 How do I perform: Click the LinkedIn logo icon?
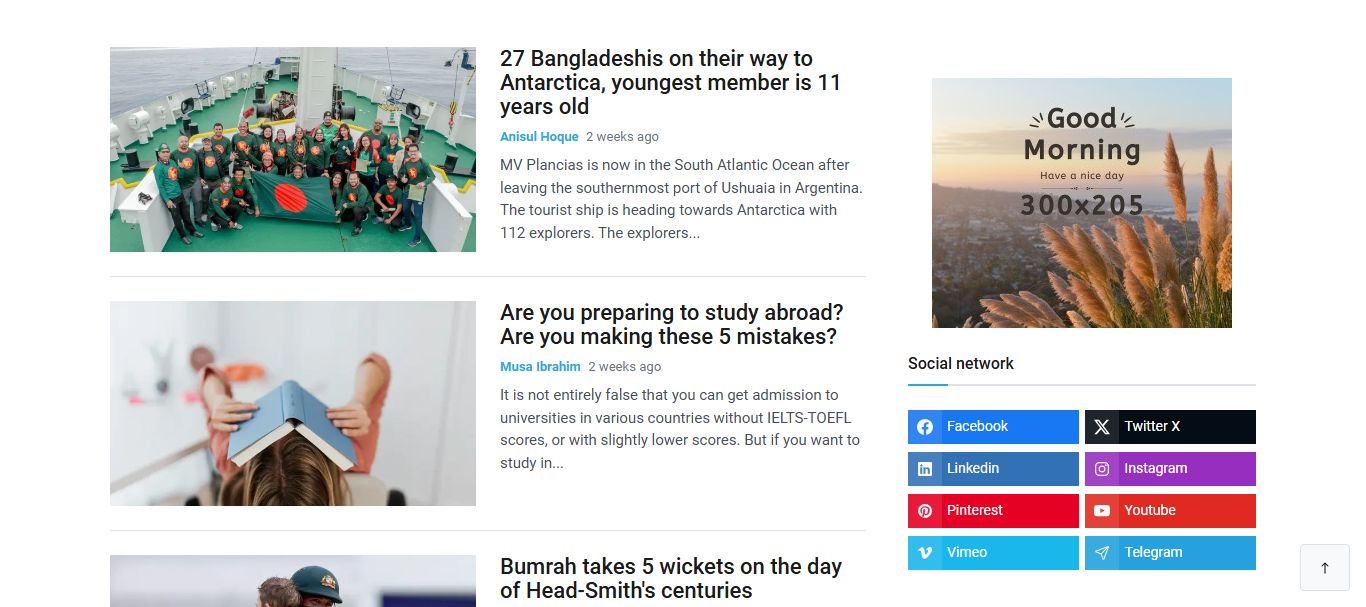click(925, 469)
